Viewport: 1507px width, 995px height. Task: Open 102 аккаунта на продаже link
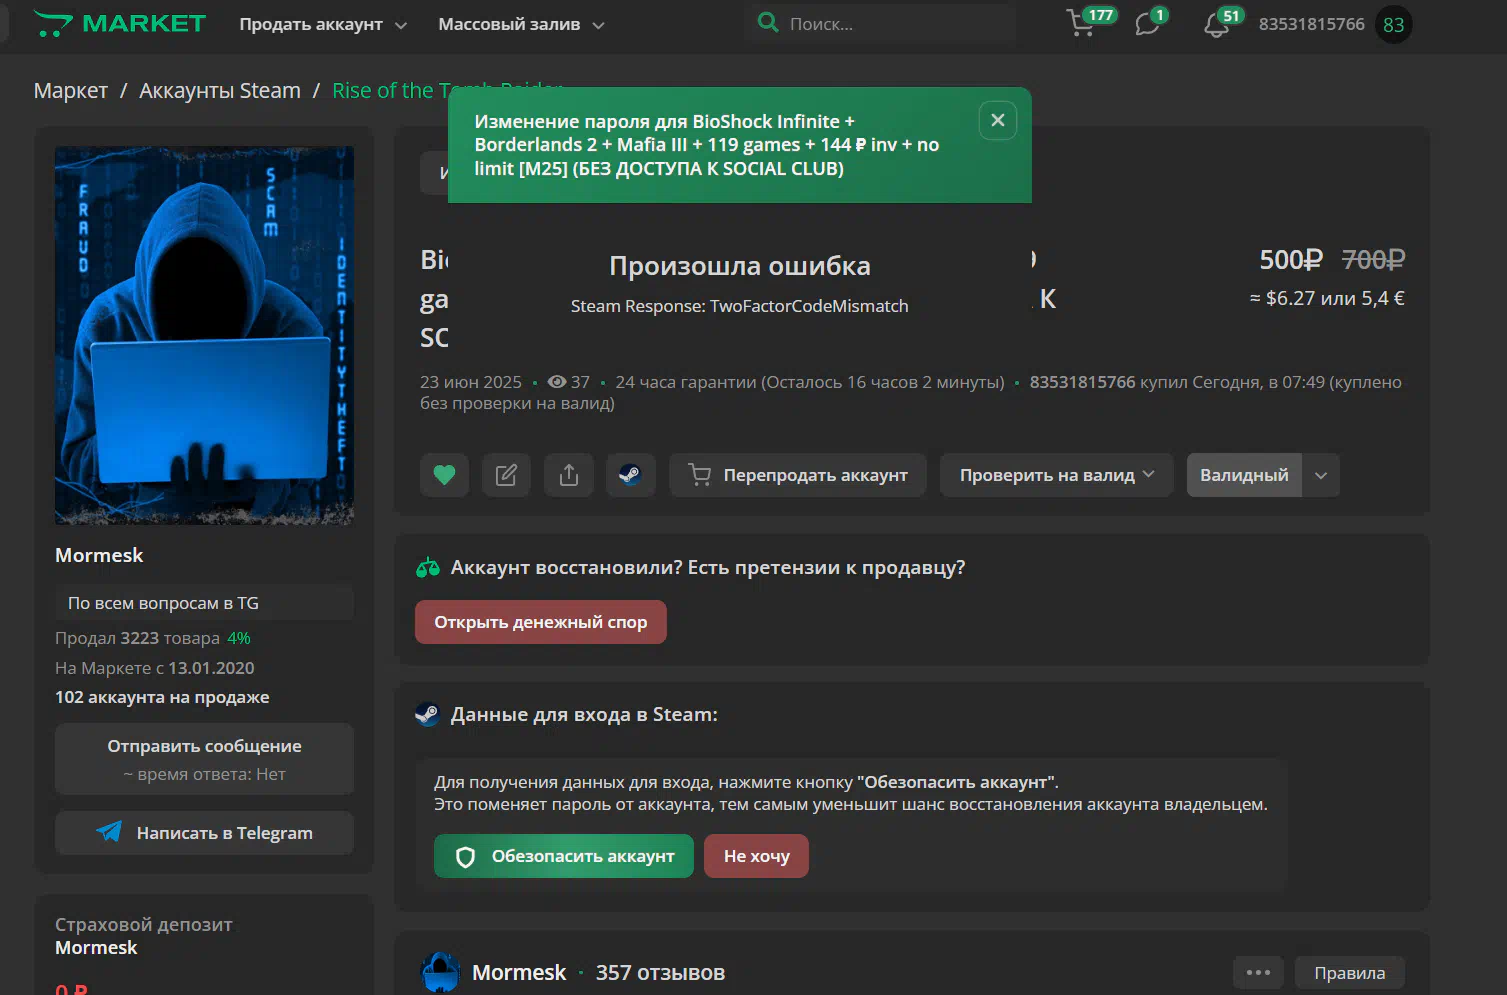[162, 697]
